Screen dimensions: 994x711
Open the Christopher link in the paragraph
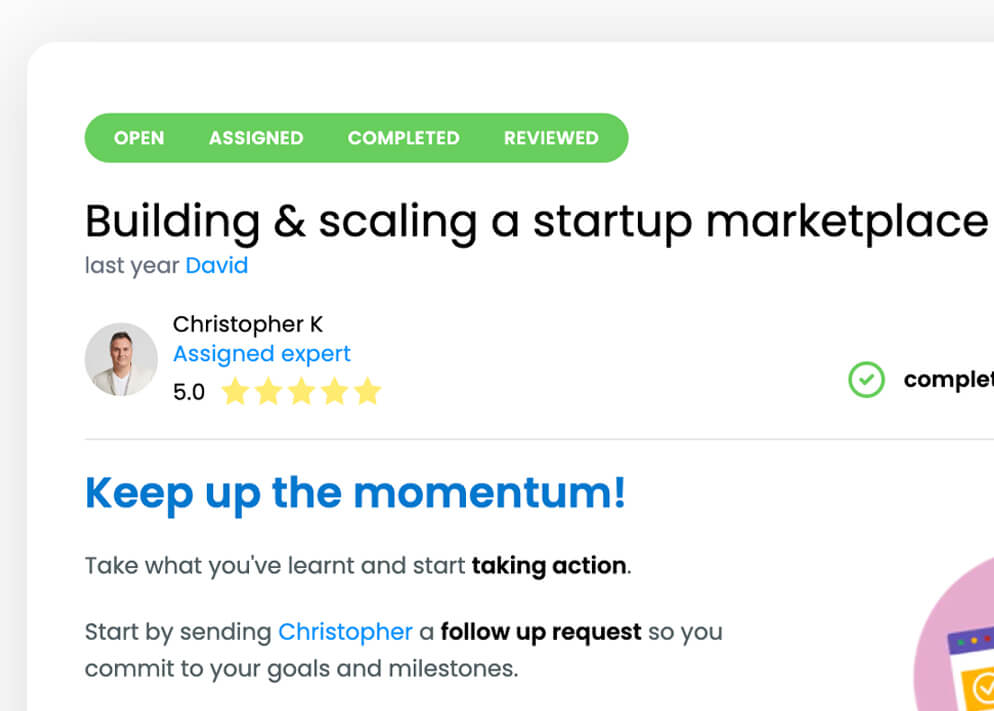click(x=345, y=632)
